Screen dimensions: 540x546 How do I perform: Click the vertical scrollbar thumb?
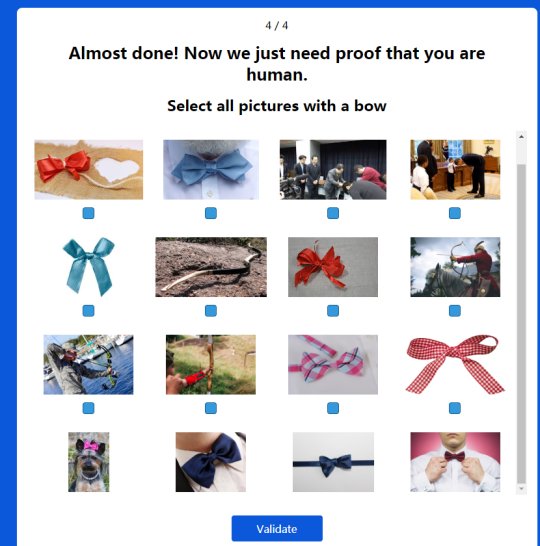click(521, 324)
